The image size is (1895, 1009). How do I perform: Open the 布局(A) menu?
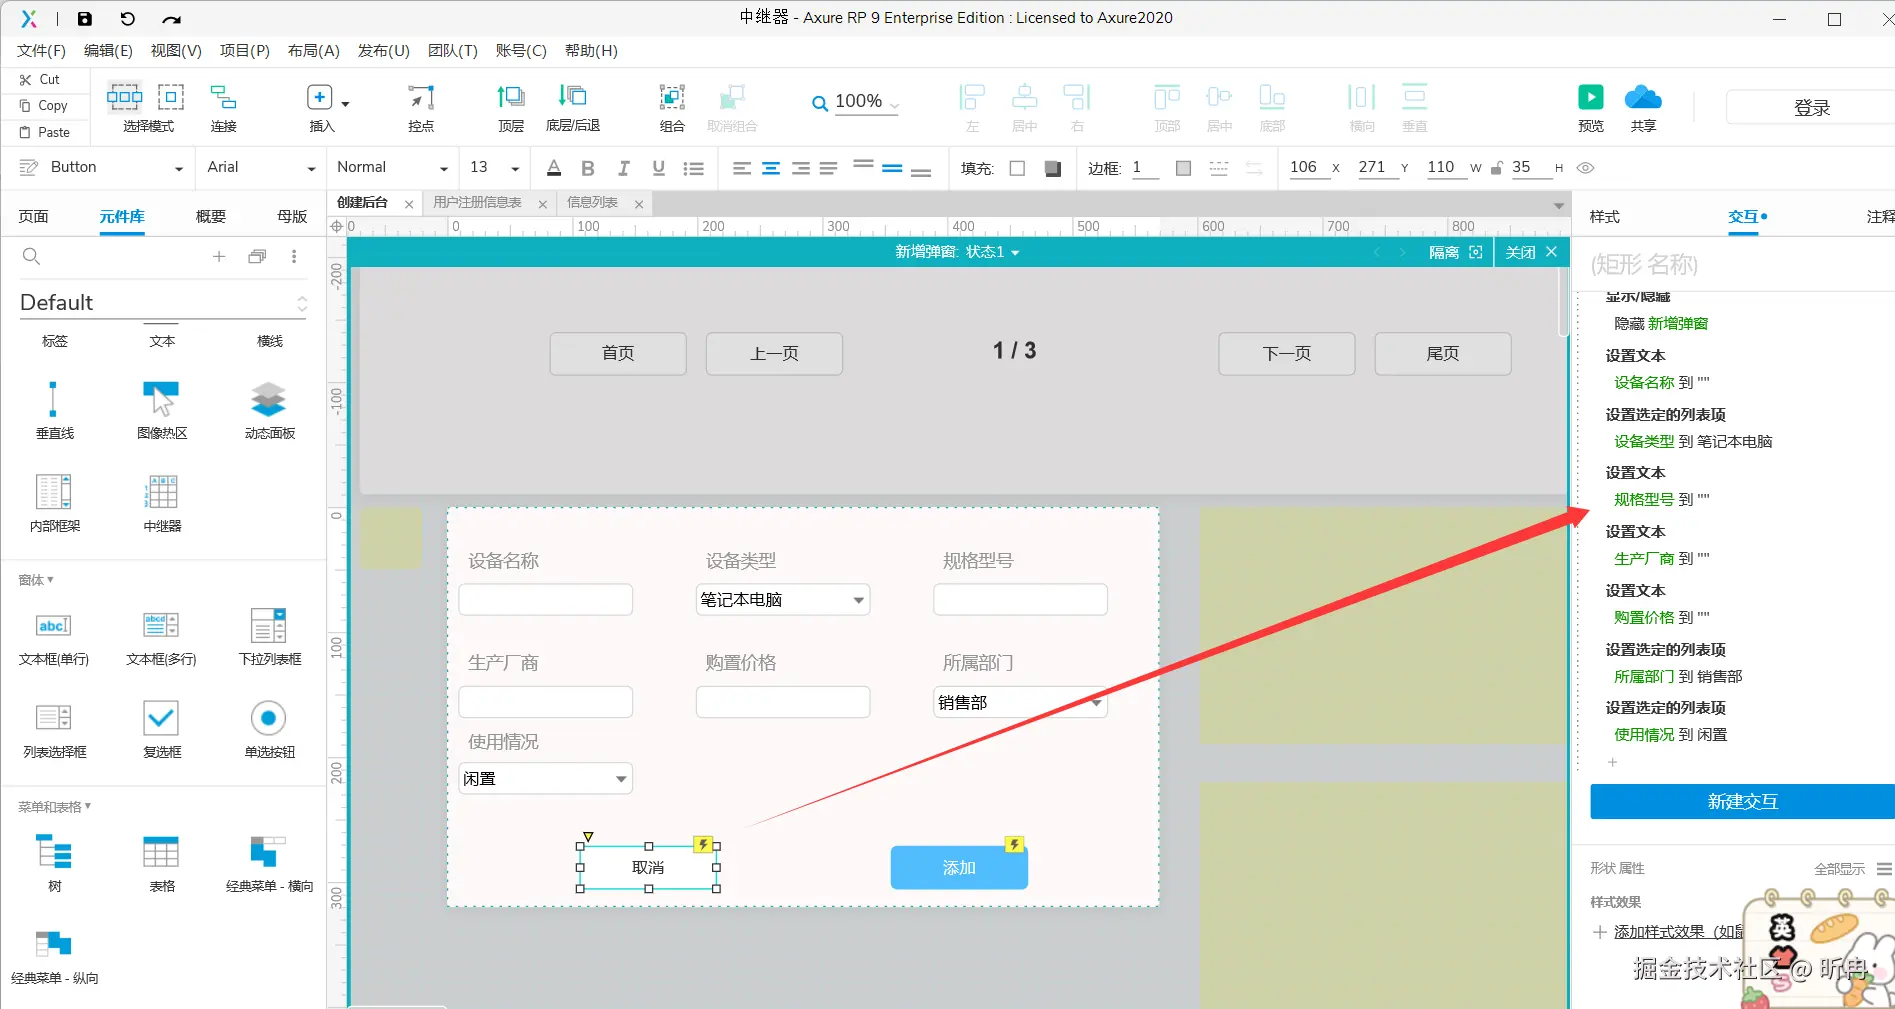click(x=313, y=51)
